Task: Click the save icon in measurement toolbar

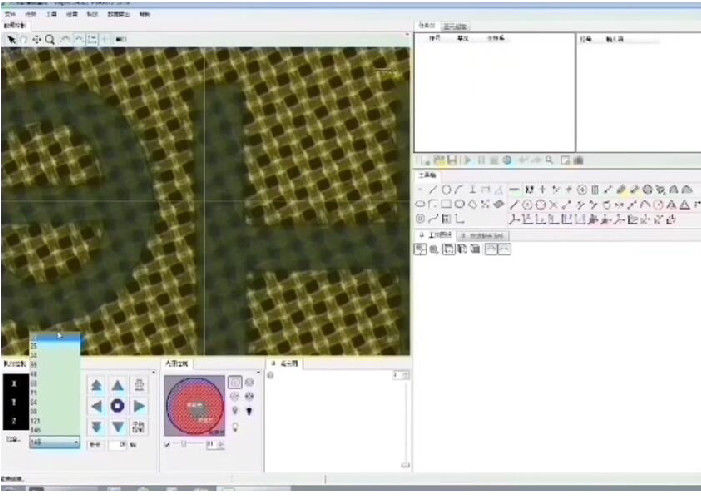Action: (x=453, y=159)
